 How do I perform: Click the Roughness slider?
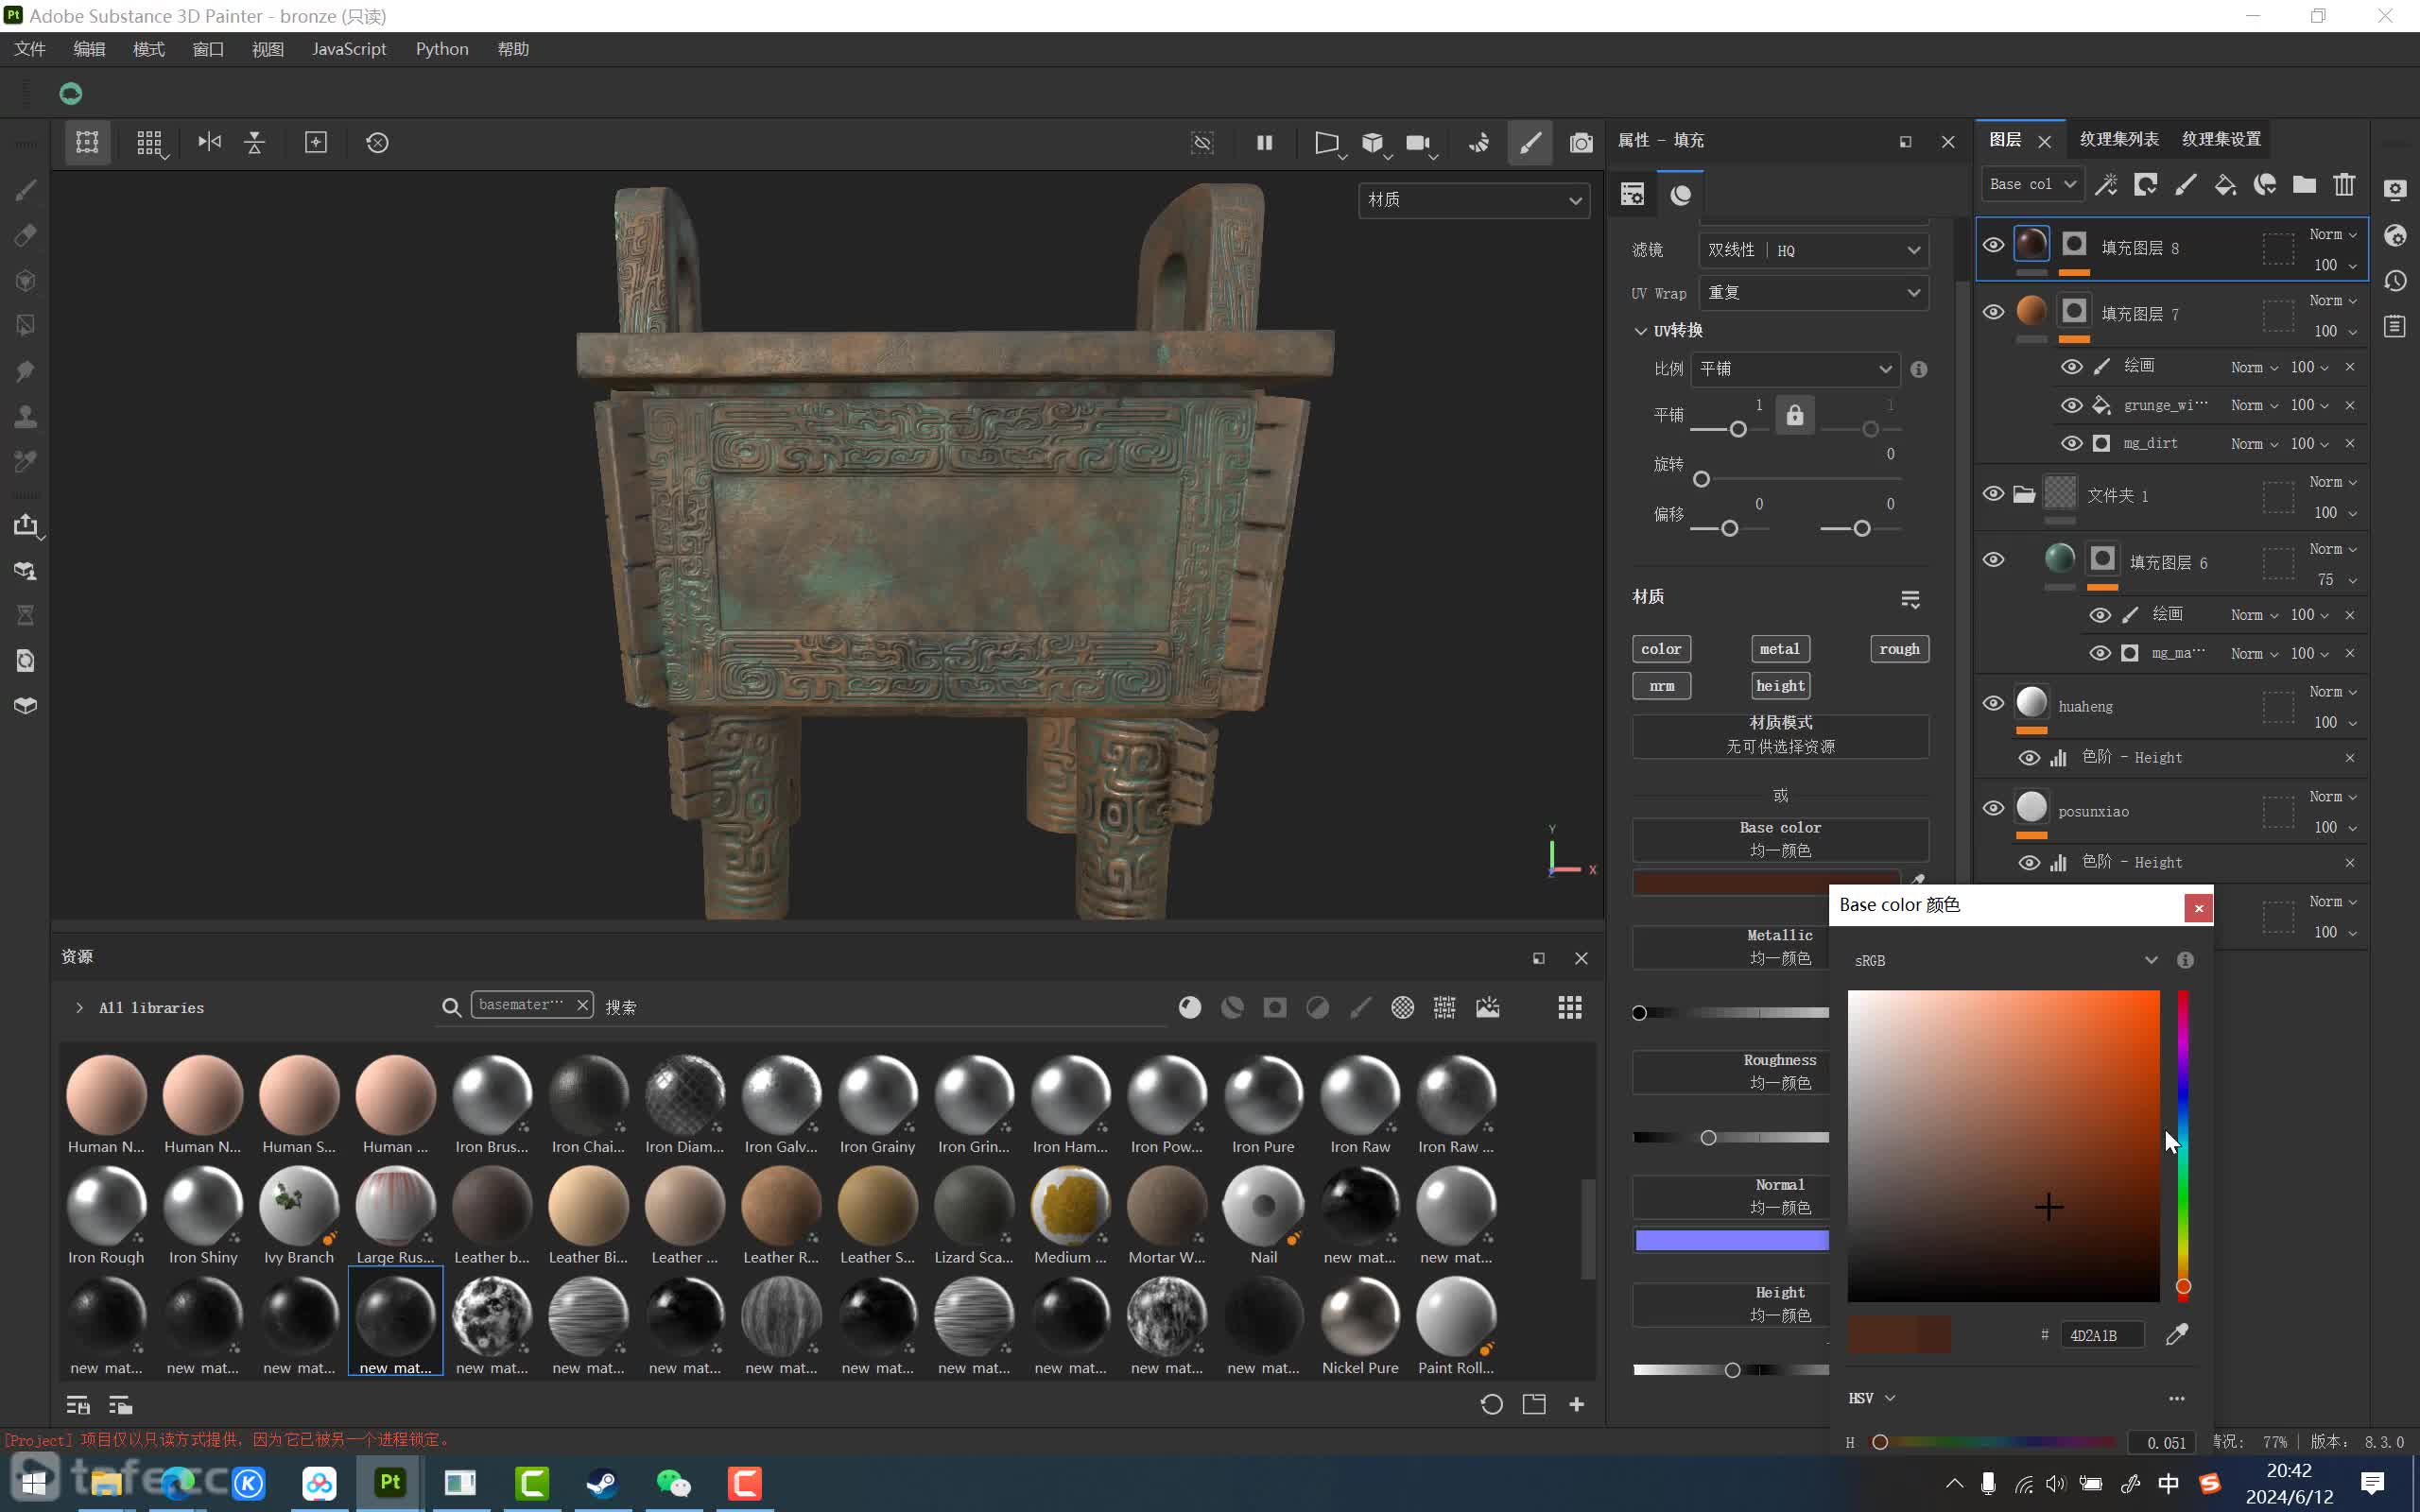click(x=1731, y=1137)
